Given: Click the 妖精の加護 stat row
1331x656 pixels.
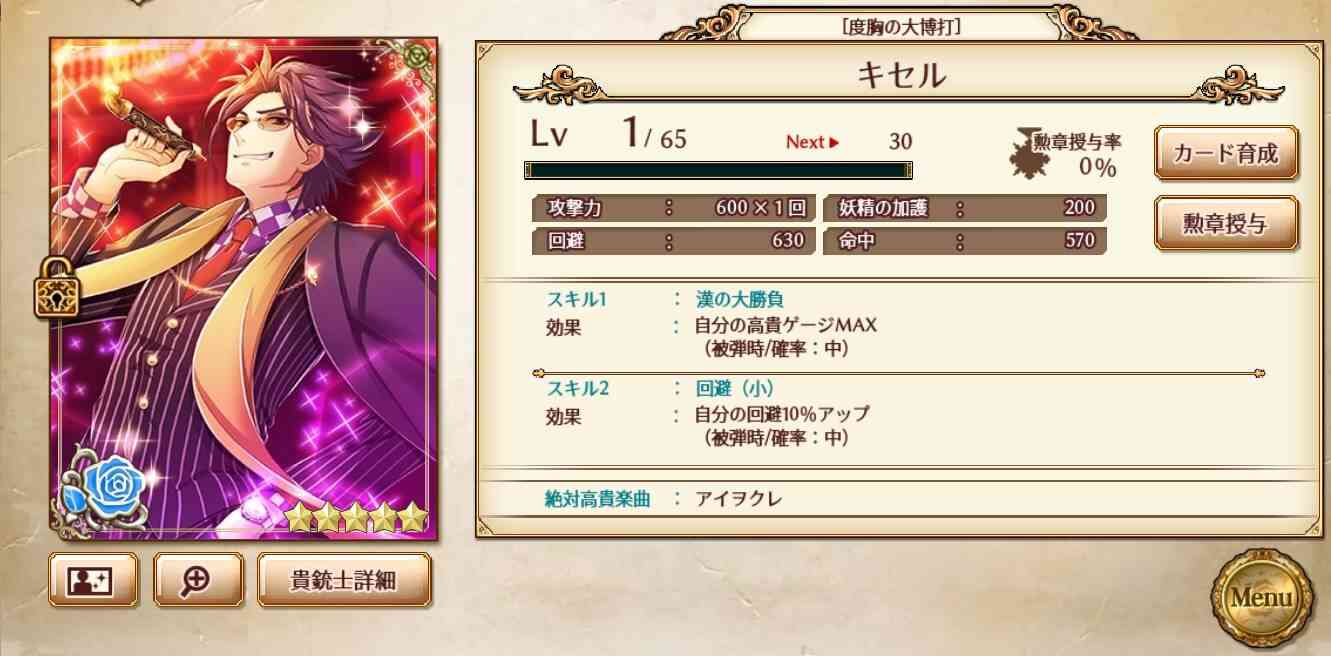Looking at the screenshot, I should pos(965,209).
